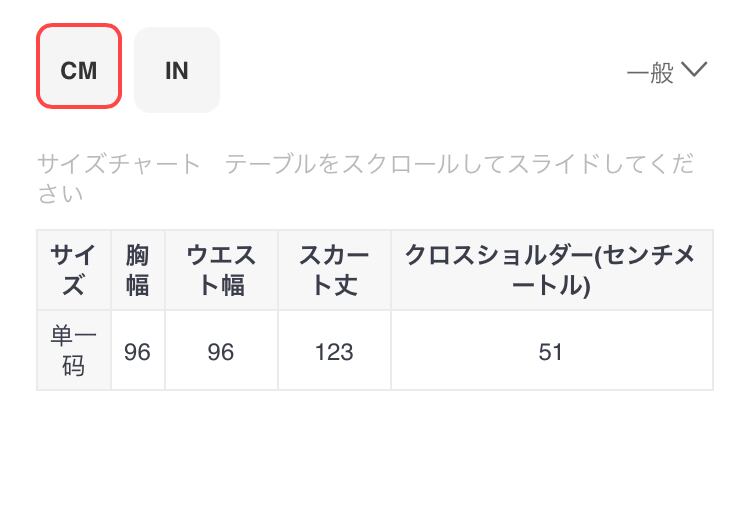Screen dimensions: 750x507
Task: Click the ウエスト幅 value 96 cell
Action: [221, 352]
